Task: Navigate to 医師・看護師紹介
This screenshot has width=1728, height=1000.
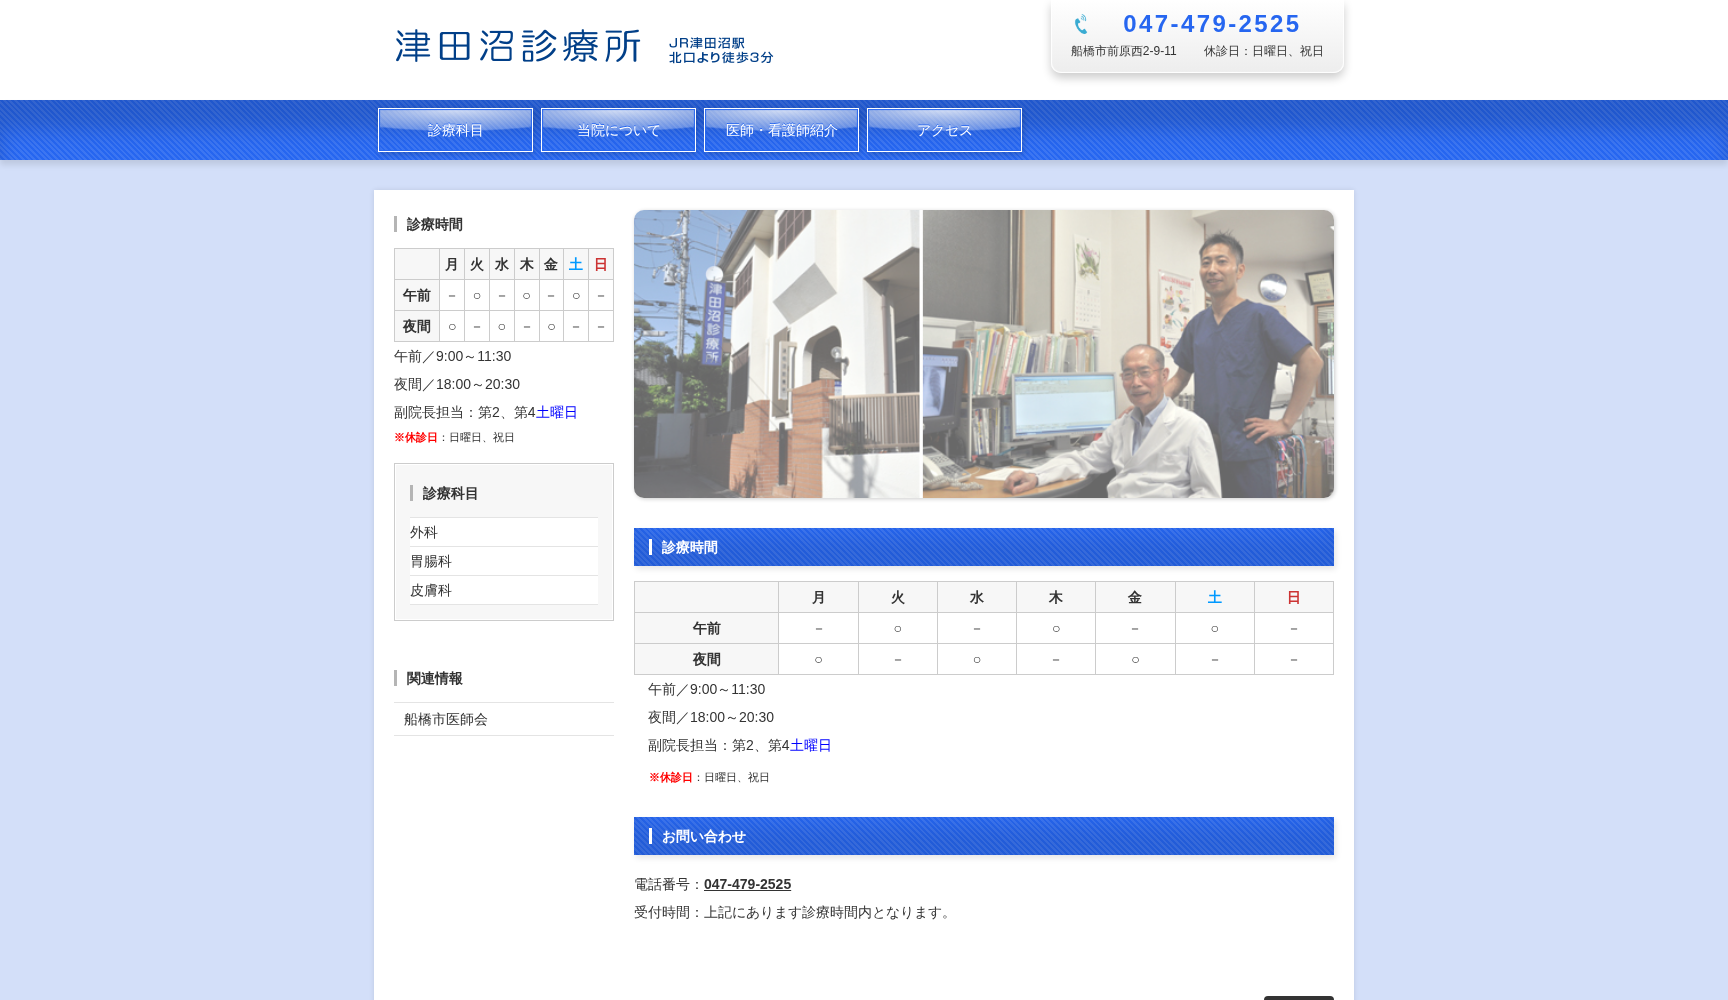Action: click(x=781, y=129)
